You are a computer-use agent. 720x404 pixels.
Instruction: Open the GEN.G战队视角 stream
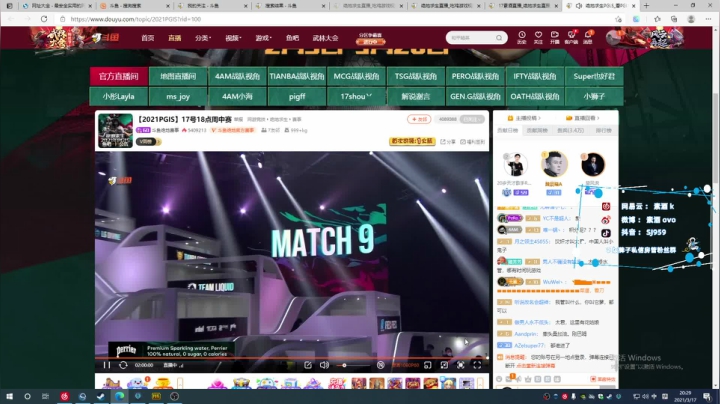[475, 96]
